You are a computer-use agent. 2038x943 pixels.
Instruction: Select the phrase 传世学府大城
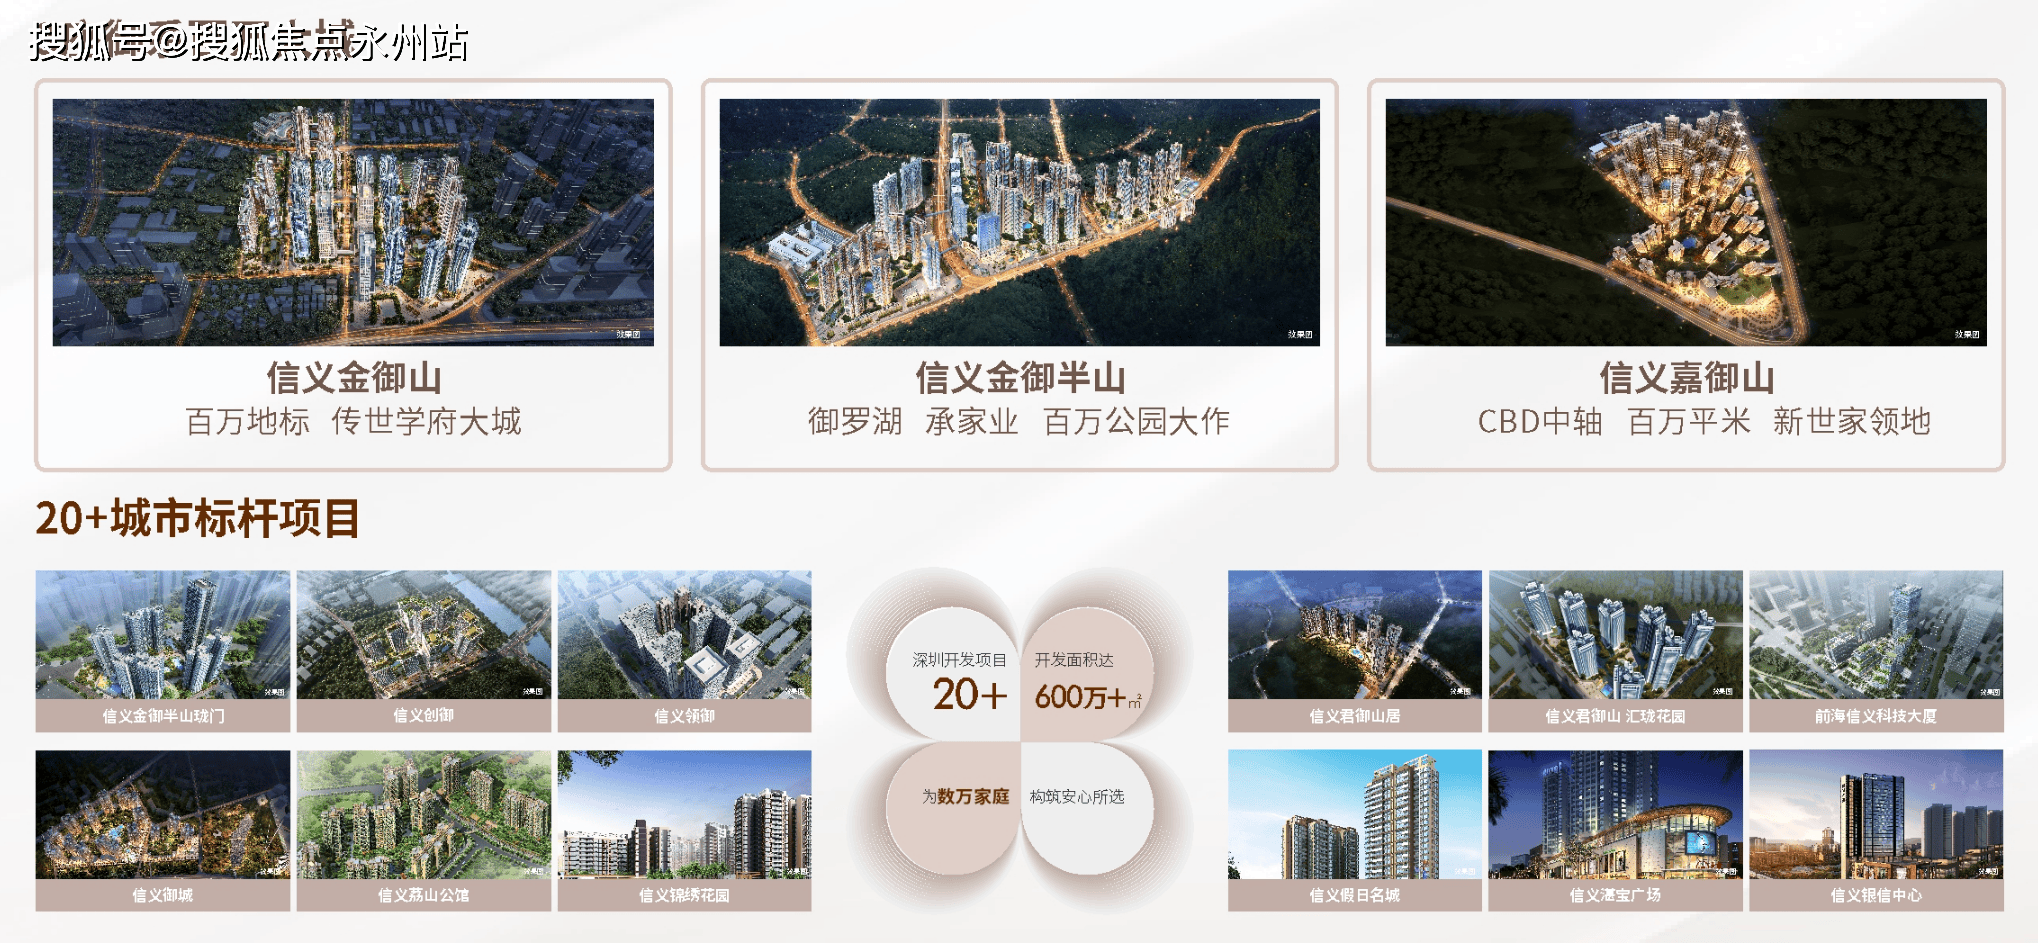[x=426, y=421]
